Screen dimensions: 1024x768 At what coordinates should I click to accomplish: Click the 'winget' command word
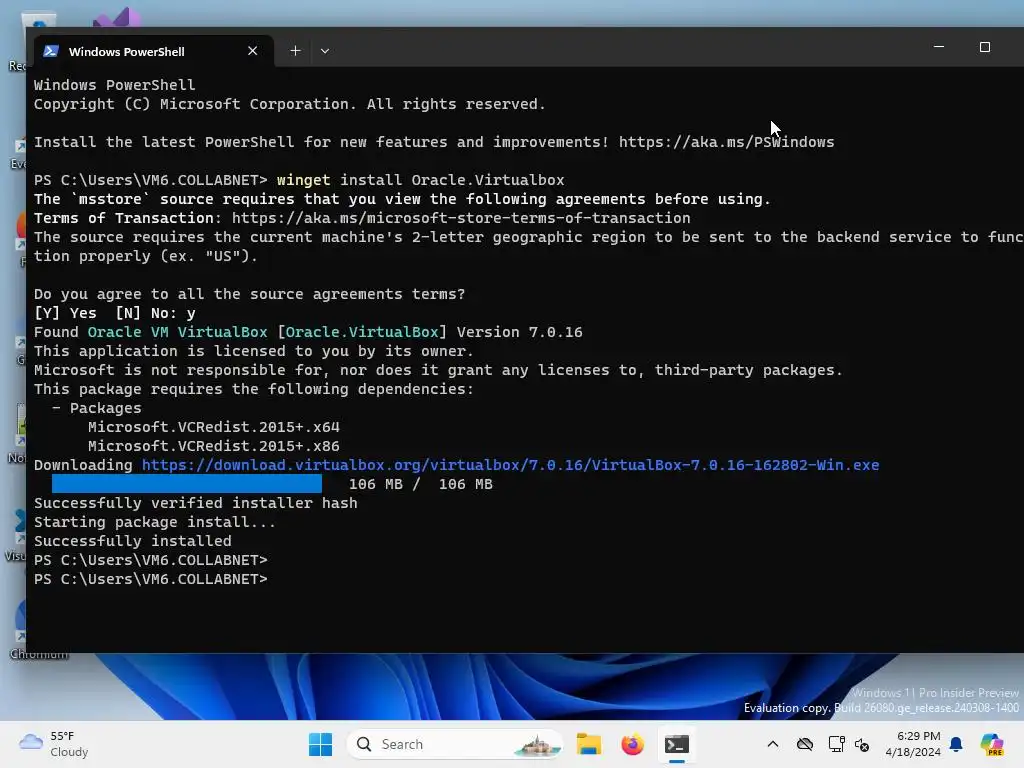coord(304,180)
